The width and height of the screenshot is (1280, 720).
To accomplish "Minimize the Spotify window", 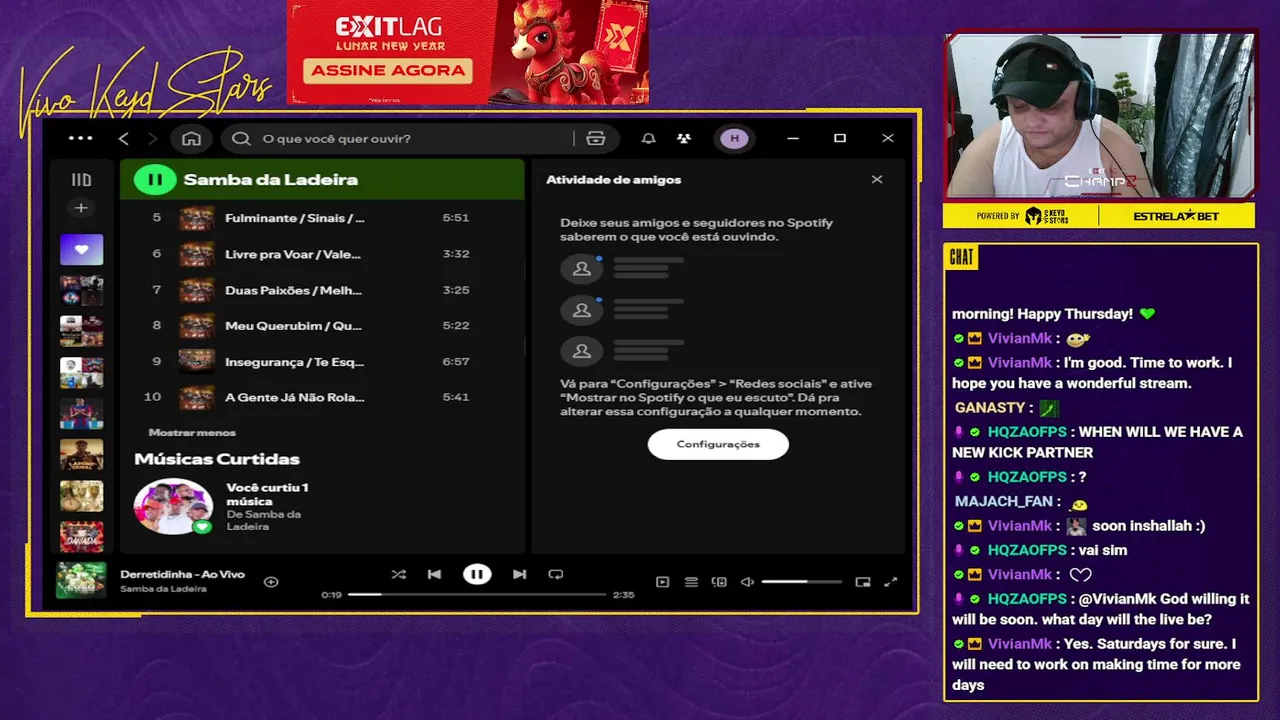I will (x=793, y=138).
